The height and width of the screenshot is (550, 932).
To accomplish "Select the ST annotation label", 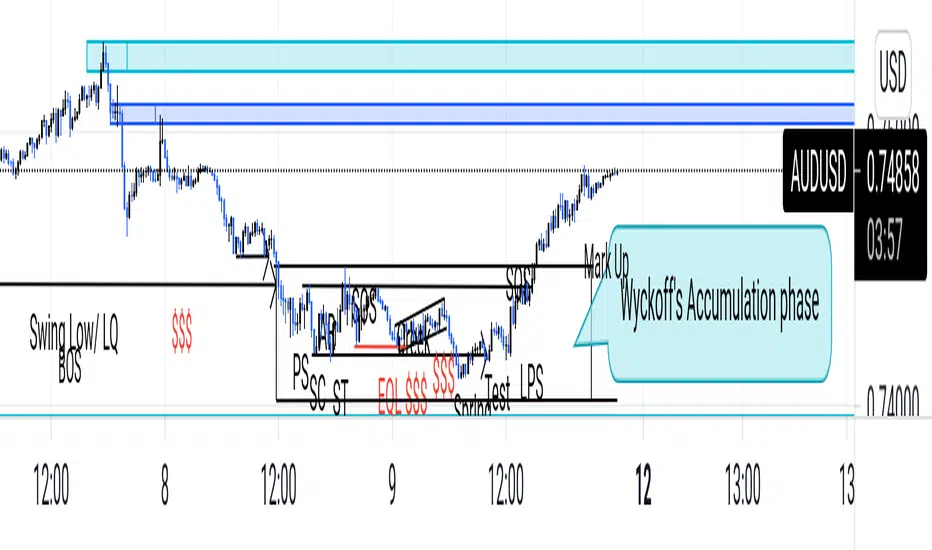I will pos(340,398).
